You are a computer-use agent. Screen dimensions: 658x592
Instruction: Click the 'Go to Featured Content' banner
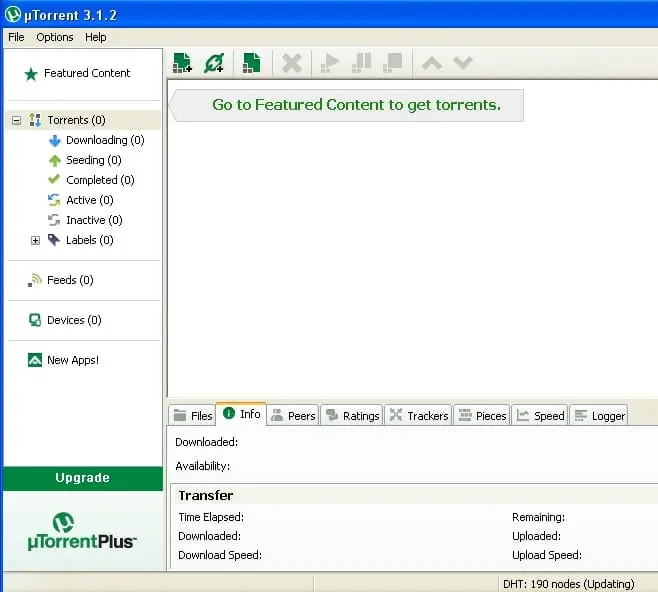coord(347,105)
